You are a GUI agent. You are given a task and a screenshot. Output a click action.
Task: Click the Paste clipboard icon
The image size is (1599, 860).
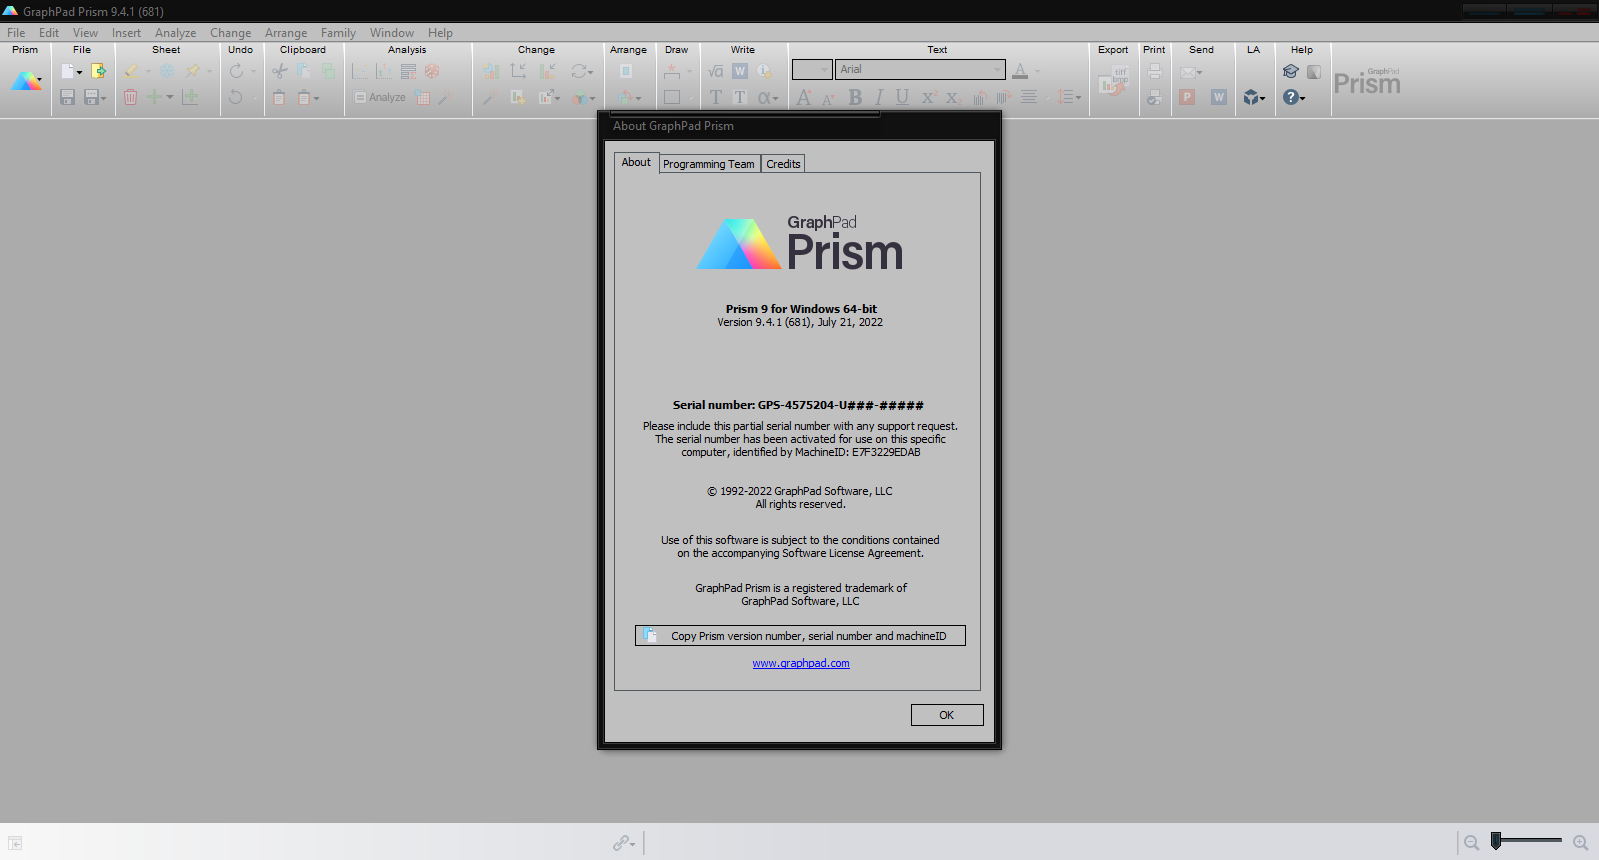click(279, 97)
